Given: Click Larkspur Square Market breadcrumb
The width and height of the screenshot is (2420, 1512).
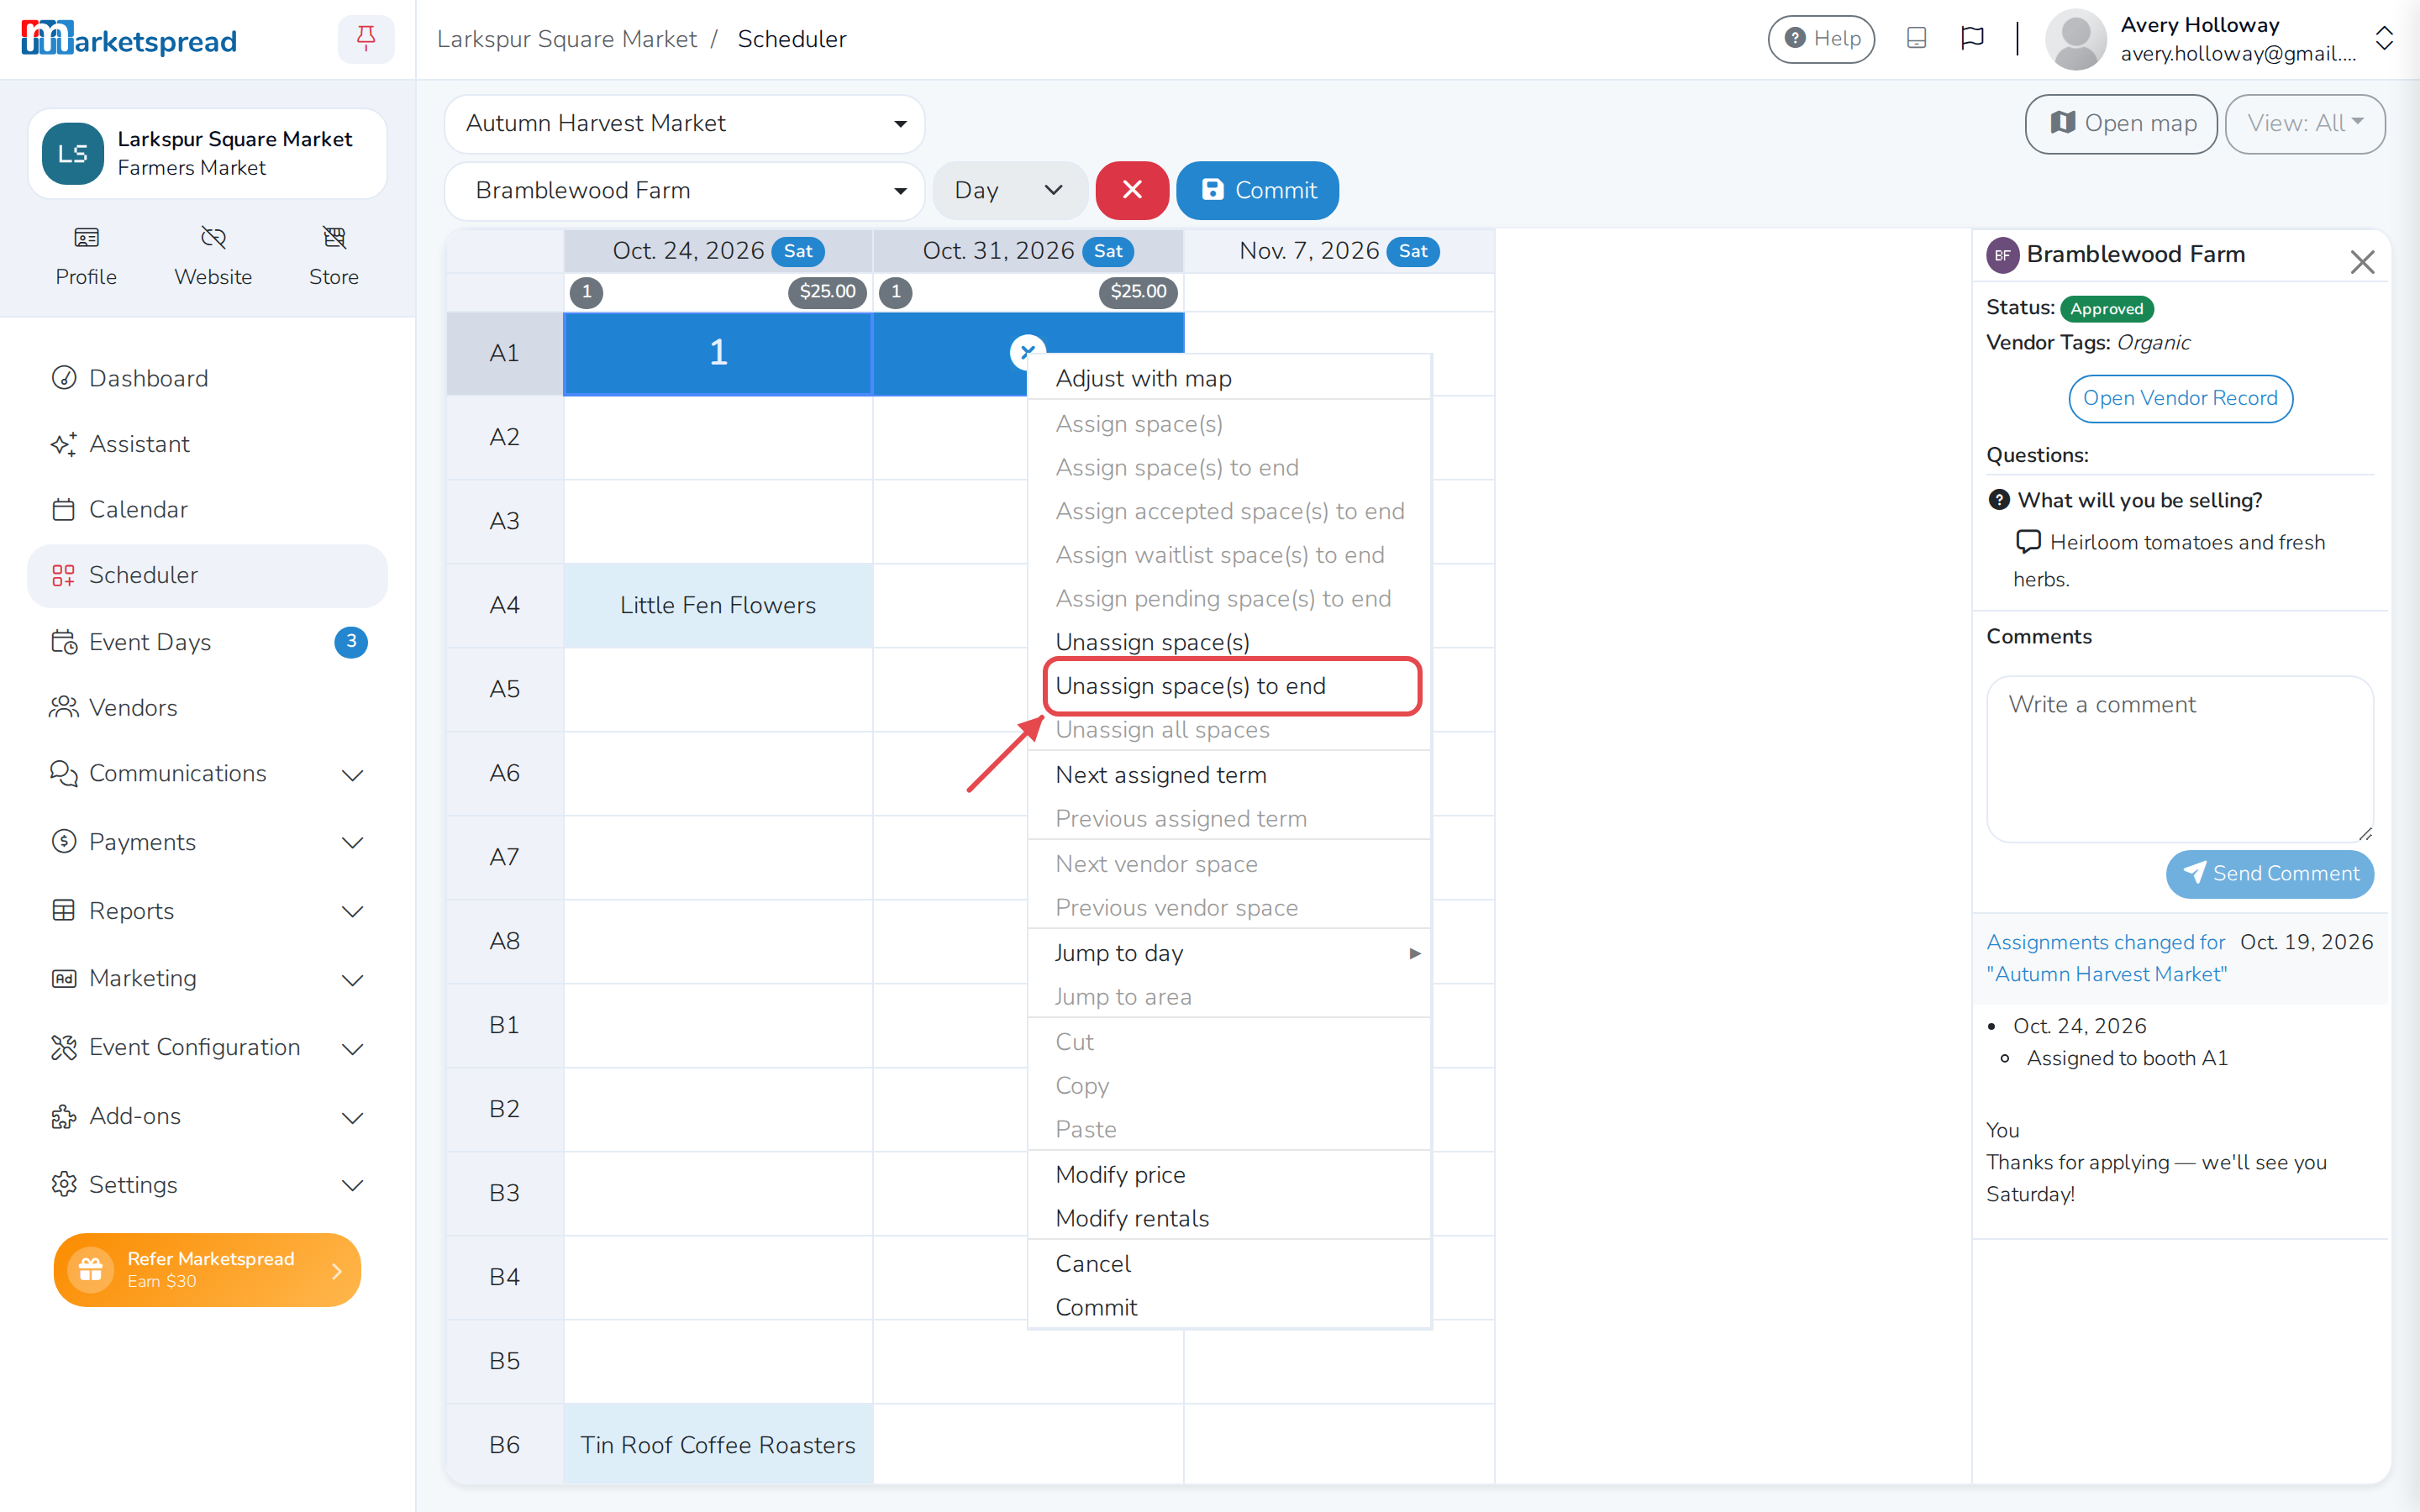Looking at the screenshot, I should pos(567,39).
